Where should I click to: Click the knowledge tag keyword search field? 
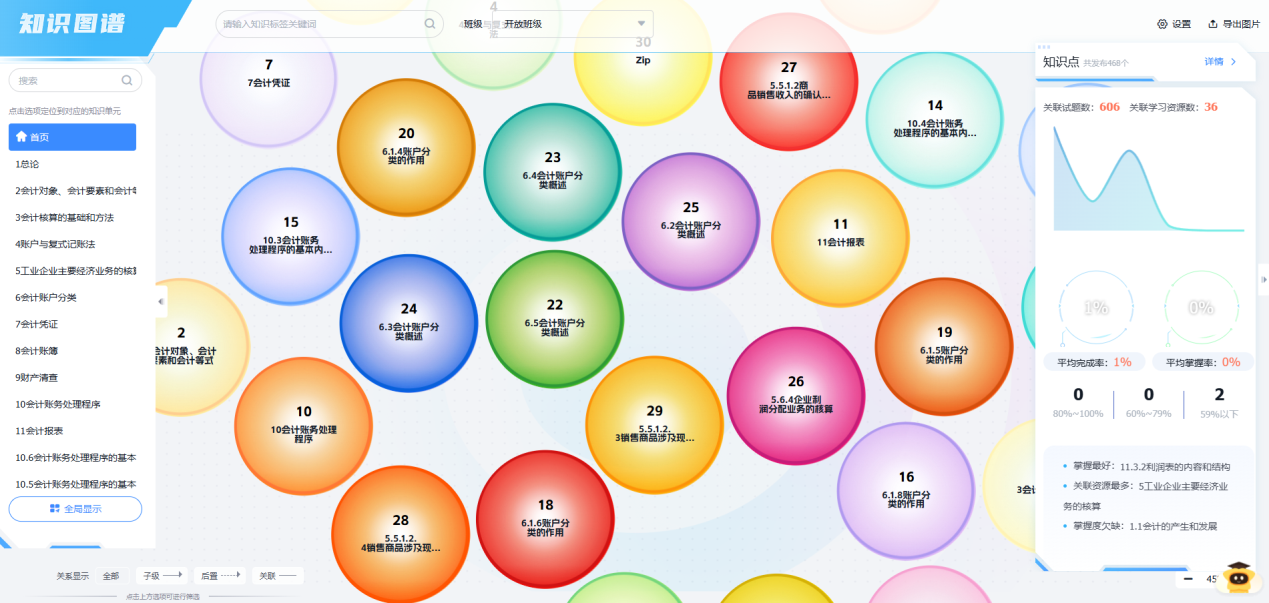(x=320, y=24)
